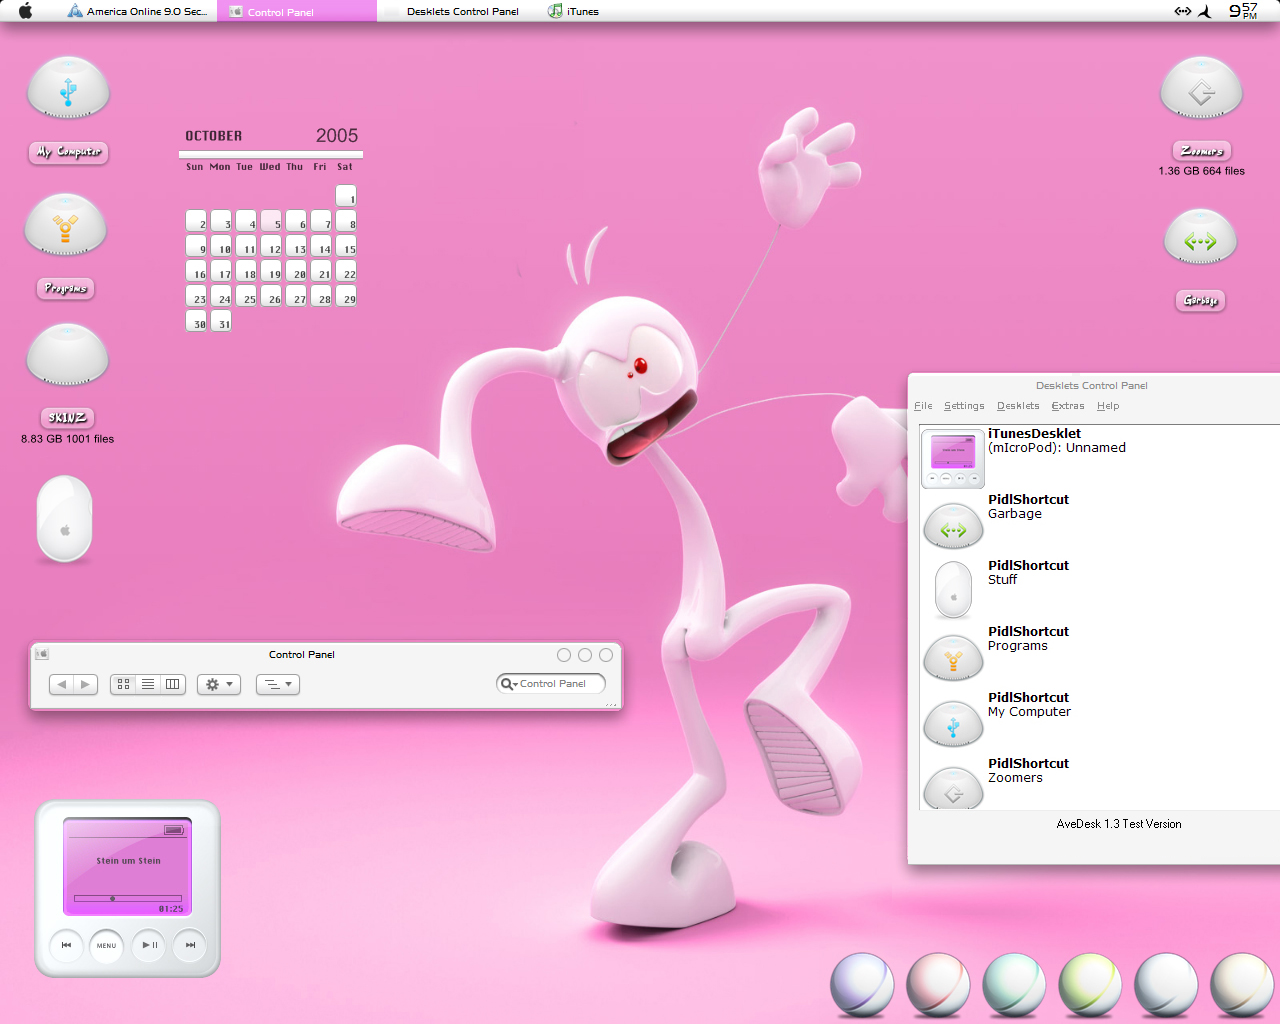Select PidlShortcut Stuff in desklets list

point(1100,589)
